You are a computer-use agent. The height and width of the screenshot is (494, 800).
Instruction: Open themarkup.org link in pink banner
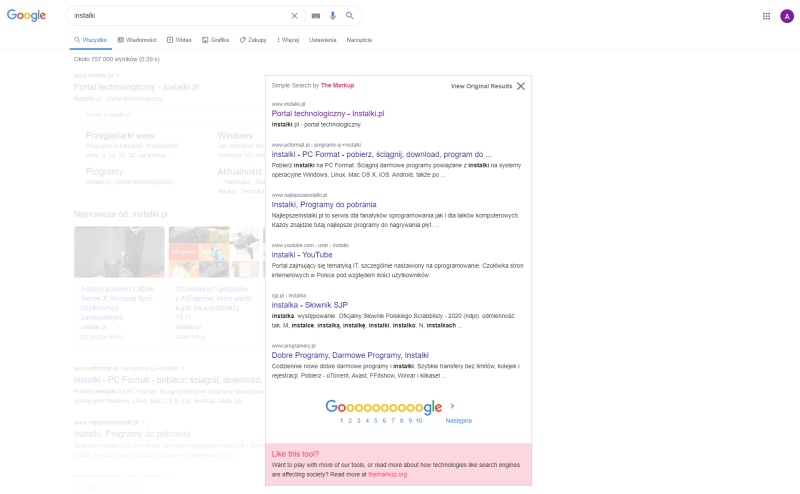[388, 474]
